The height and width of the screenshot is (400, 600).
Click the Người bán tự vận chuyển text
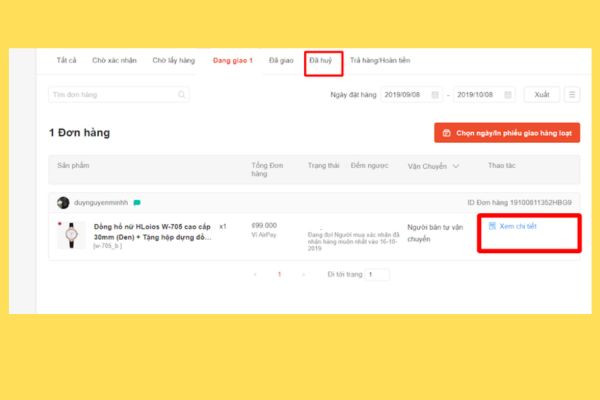[x=435, y=233]
